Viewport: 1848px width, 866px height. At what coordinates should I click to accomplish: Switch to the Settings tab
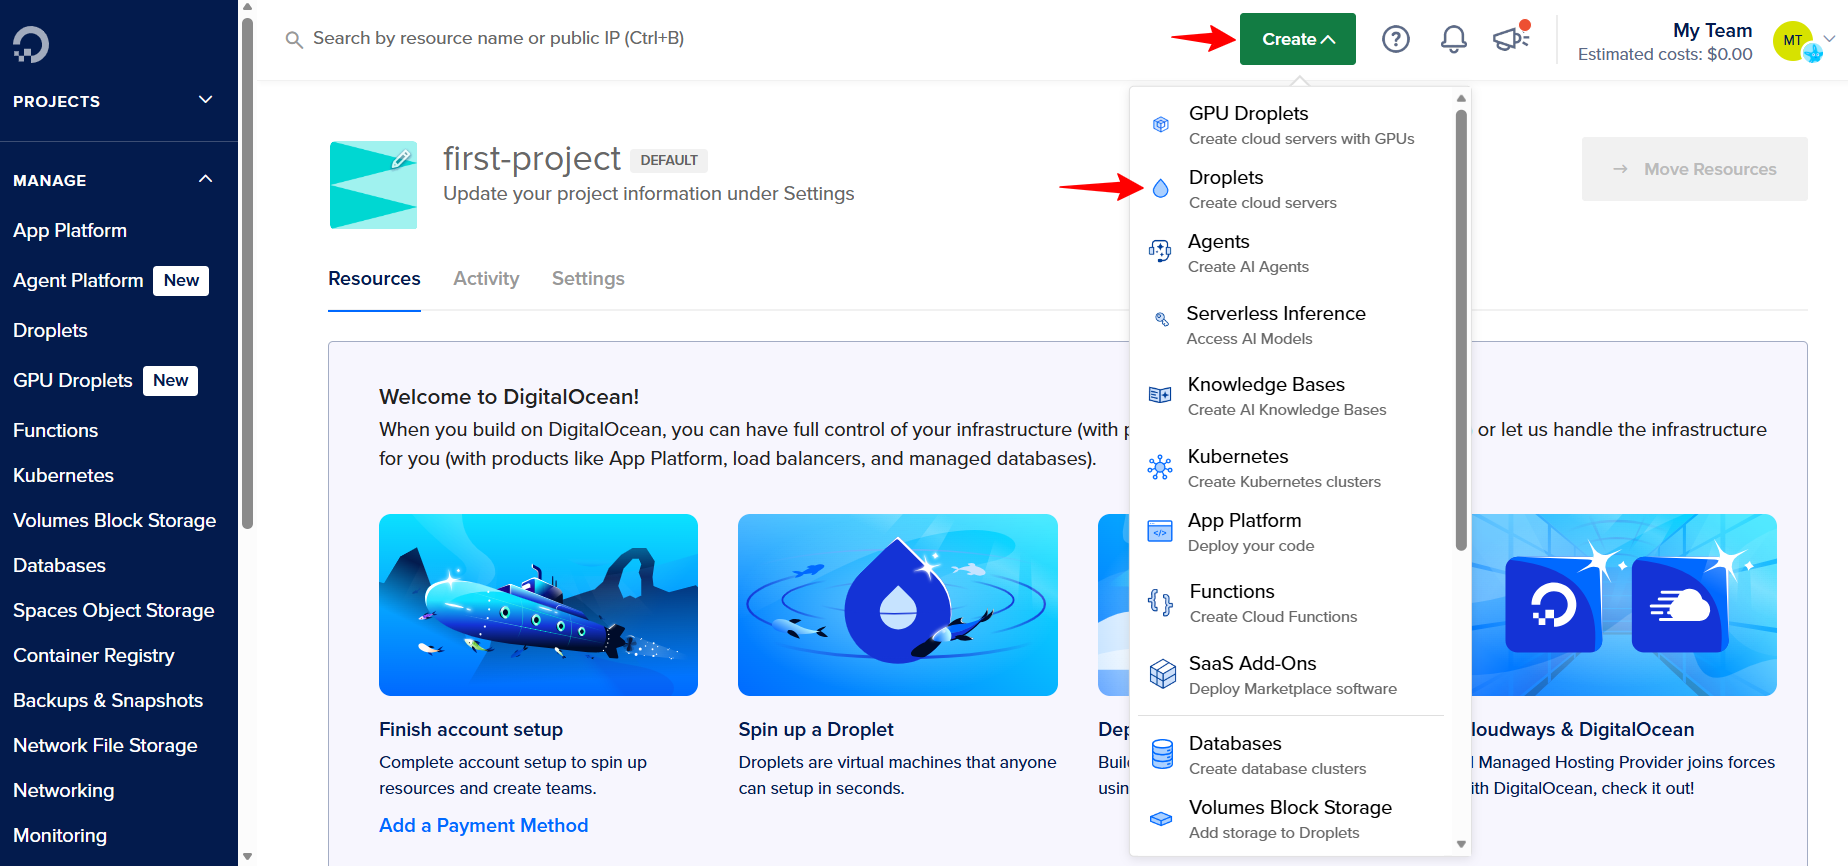pyautogui.click(x=588, y=279)
